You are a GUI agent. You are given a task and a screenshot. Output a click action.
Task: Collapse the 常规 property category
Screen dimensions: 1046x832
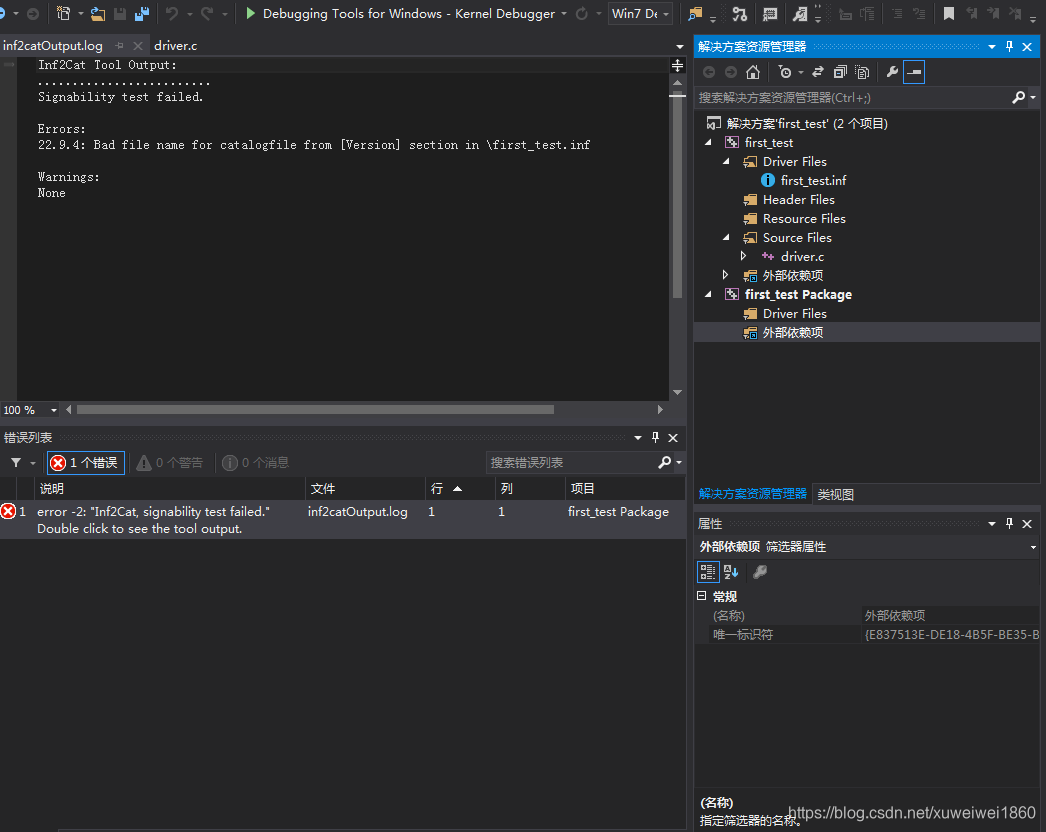pyautogui.click(x=702, y=596)
